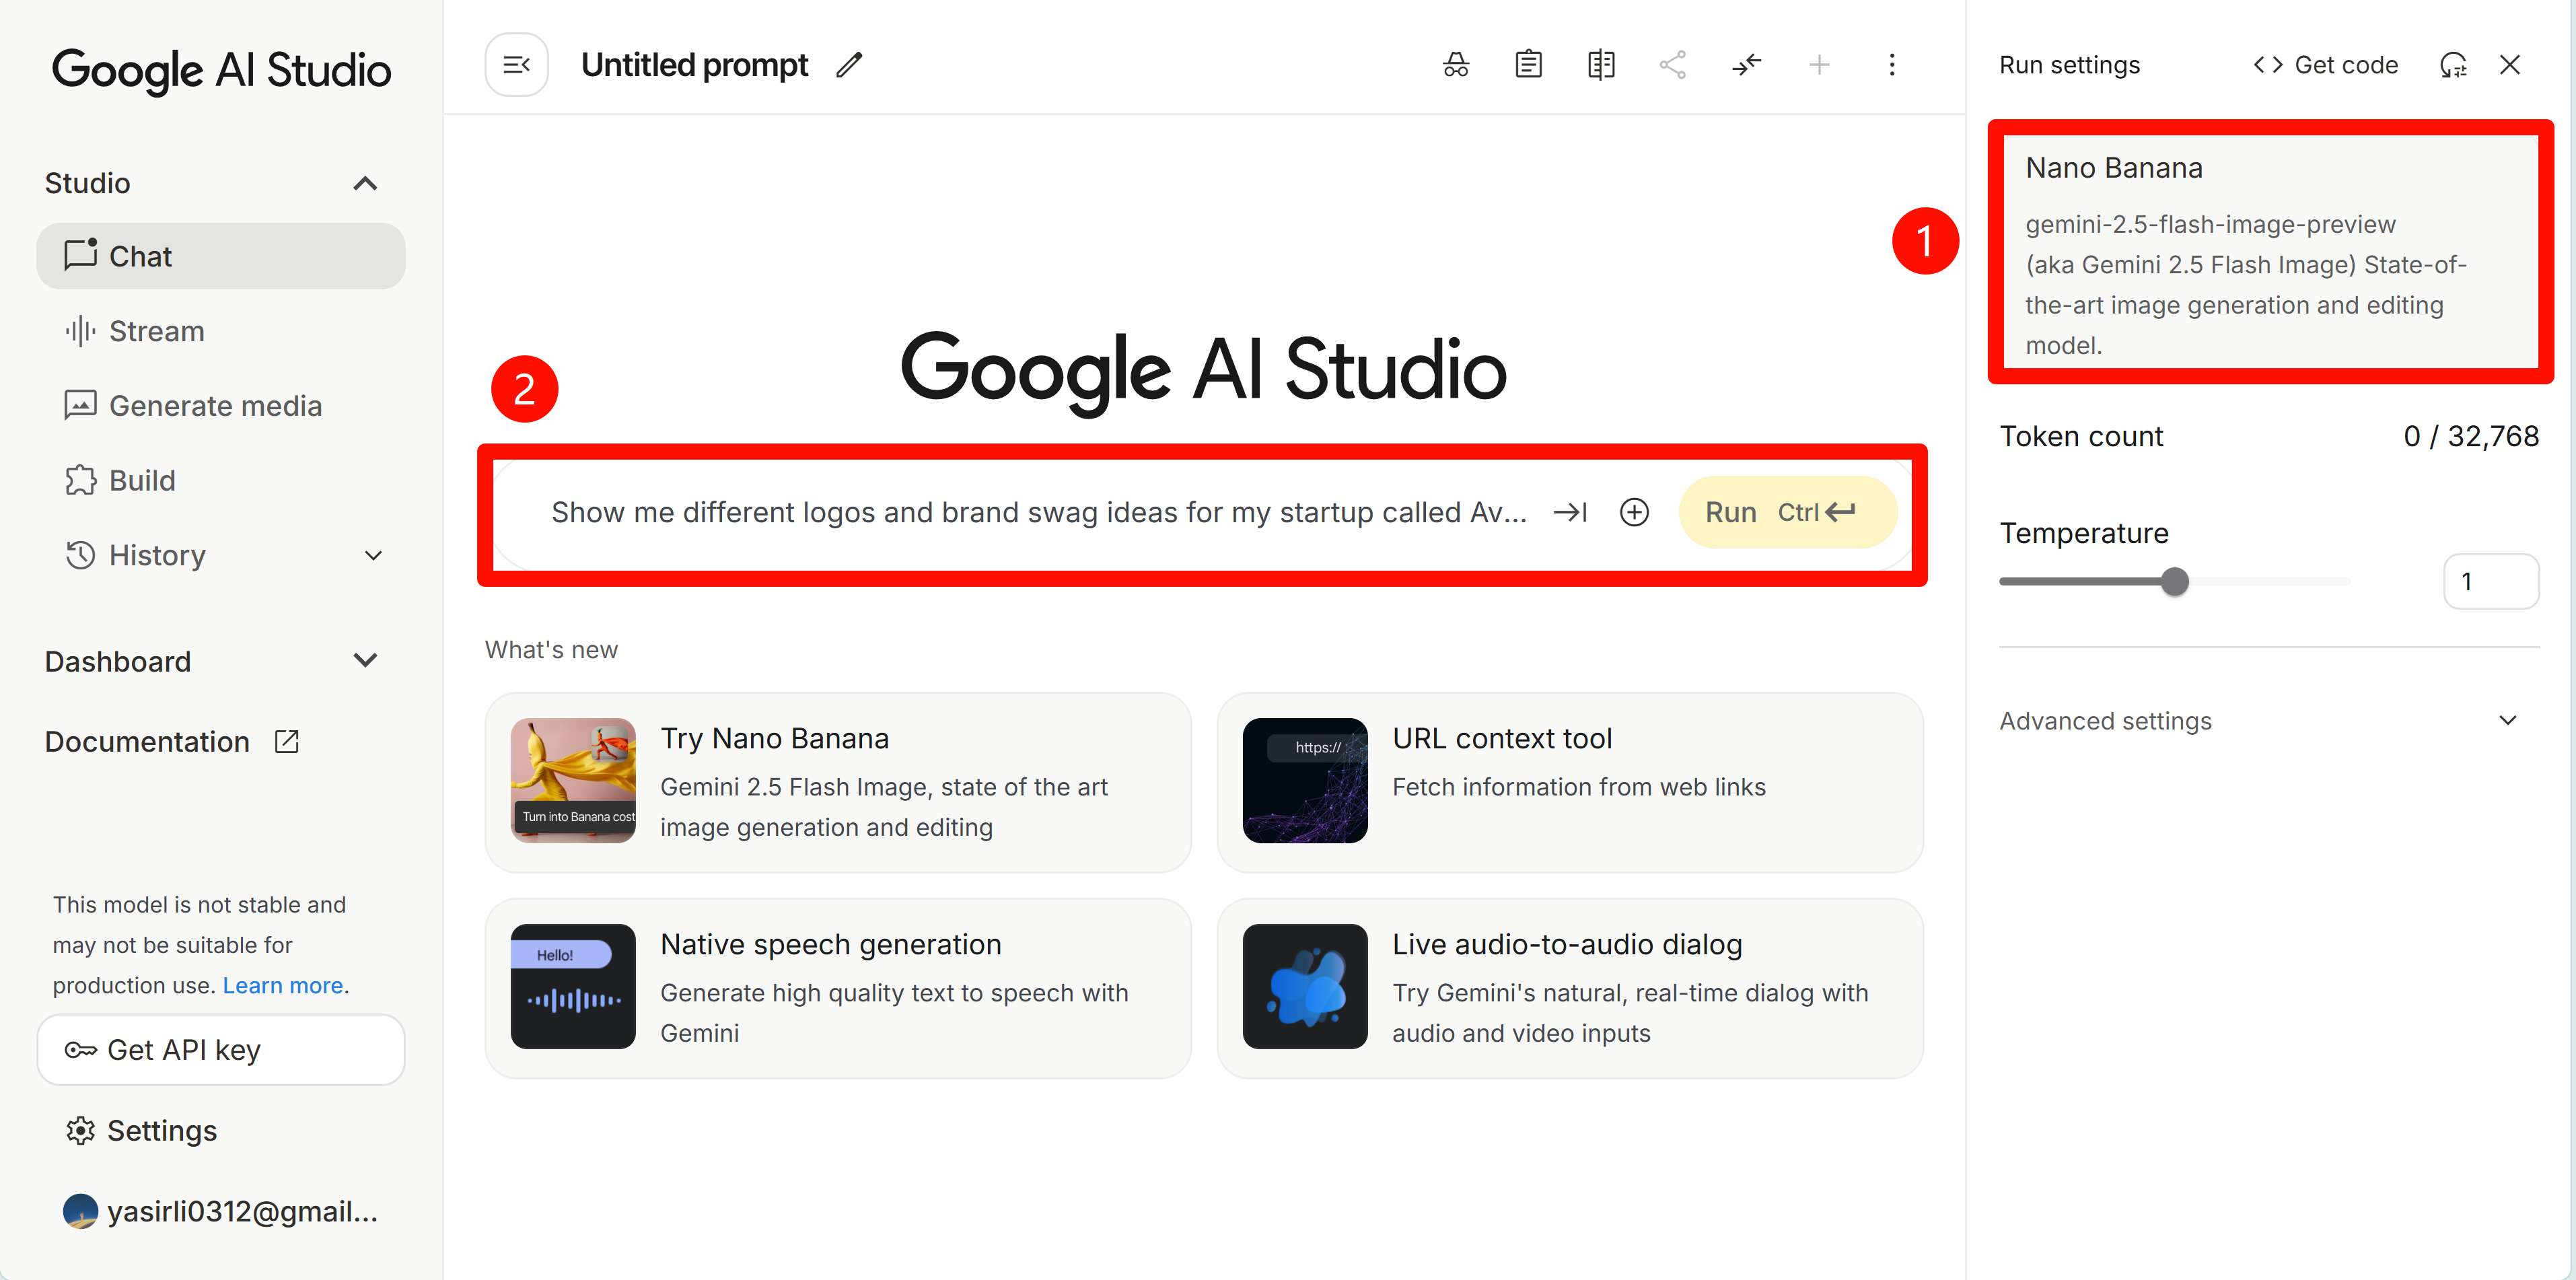Edit prompt title with the pencil icon
This screenshot has height=1280, width=2576.
pos(849,65)
